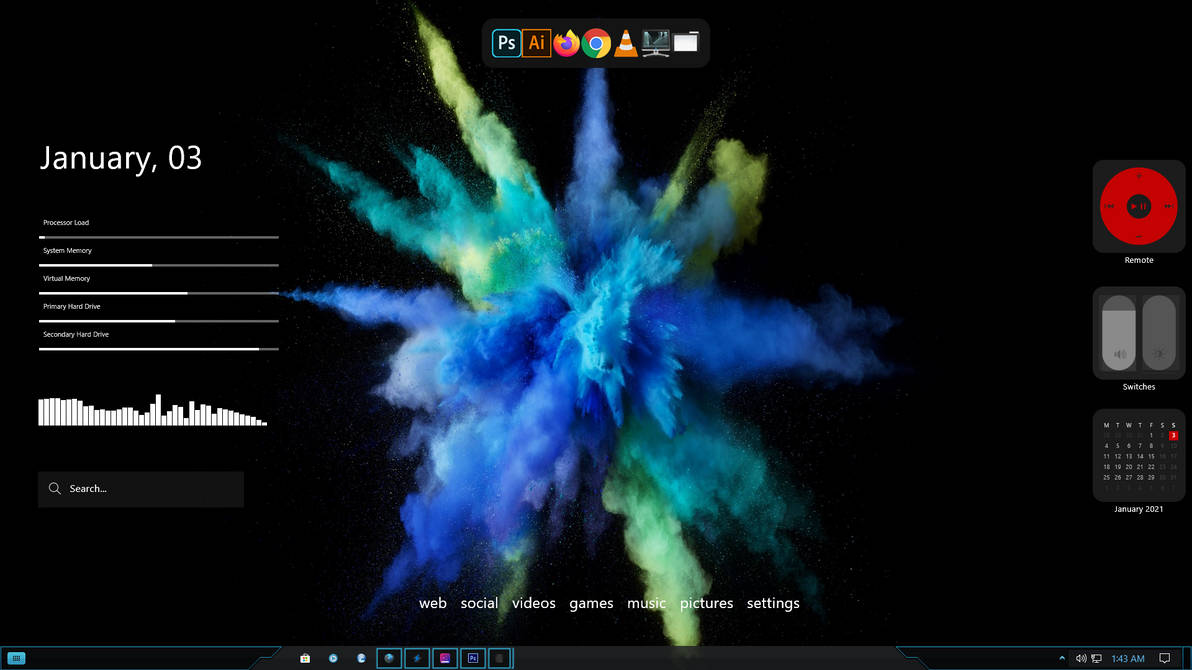Viewport: 1192px width, 670px height.
Task: Click the System Memory meter bar
Action: (x=159, y=265)
